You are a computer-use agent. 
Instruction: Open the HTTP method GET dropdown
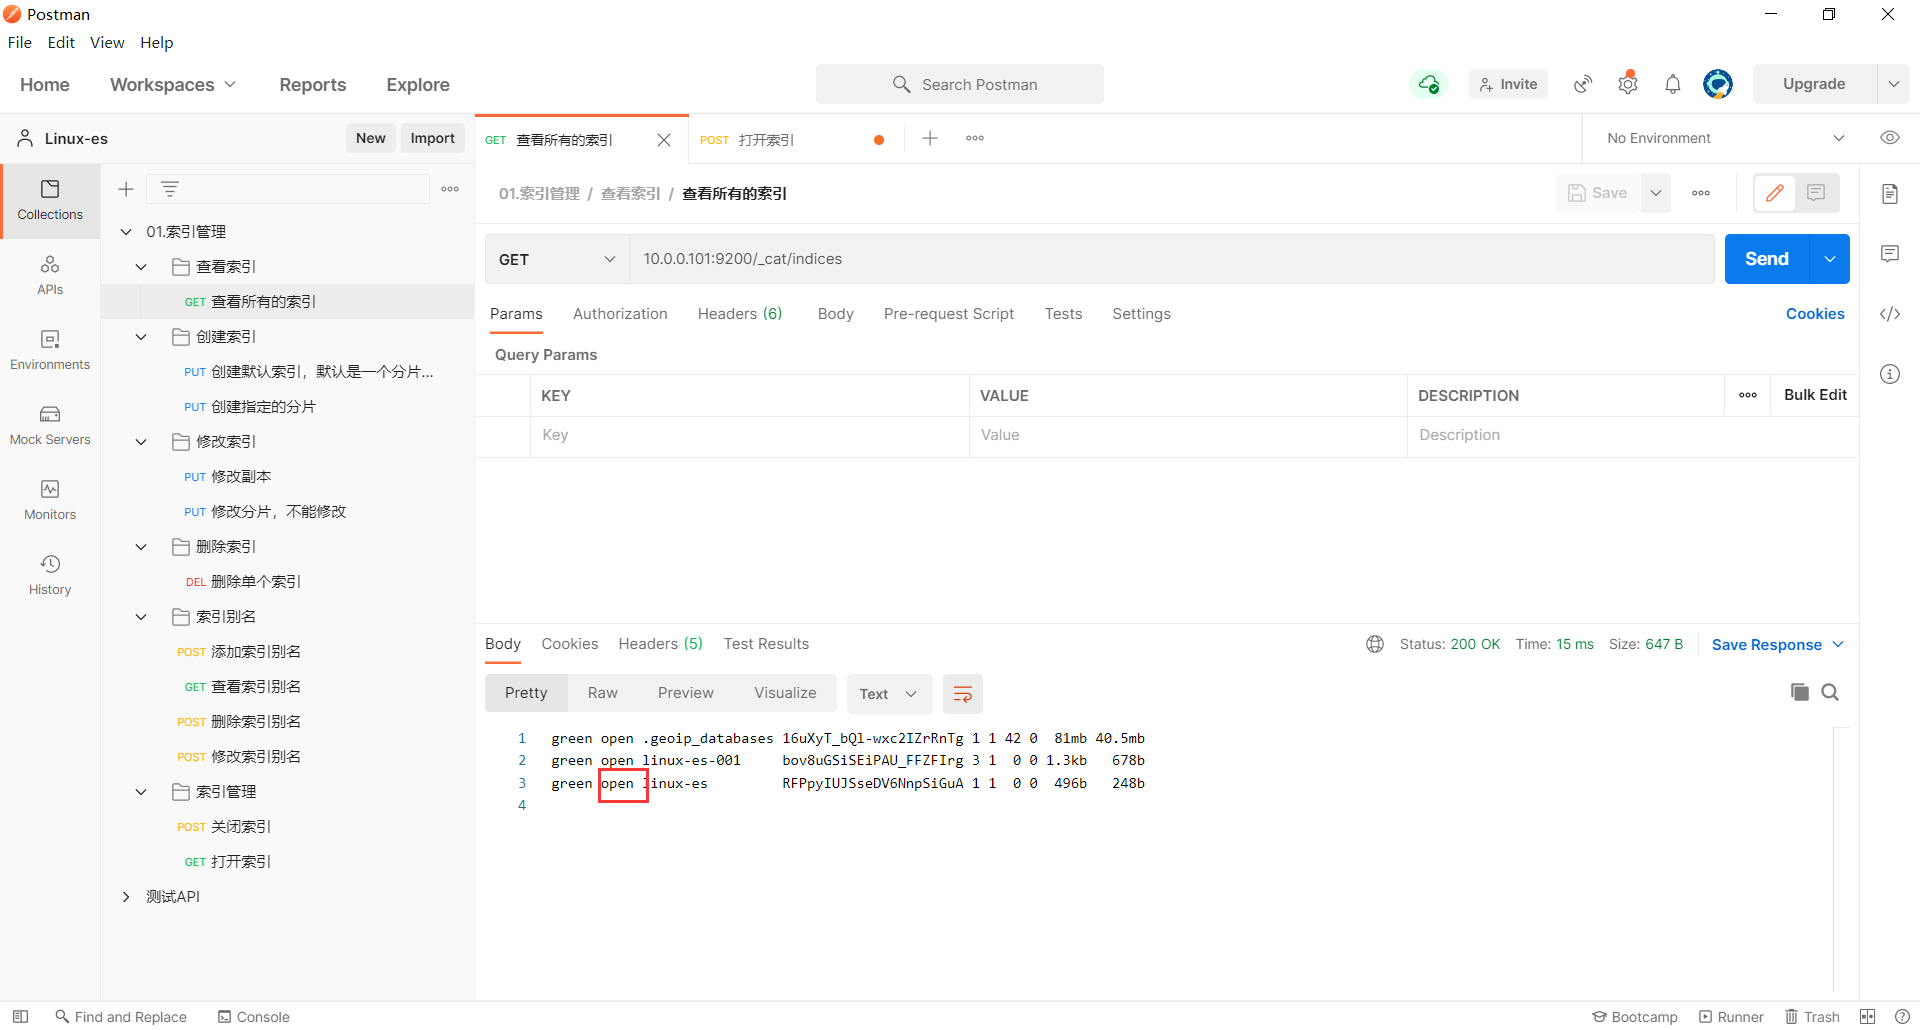coord(557,259)
